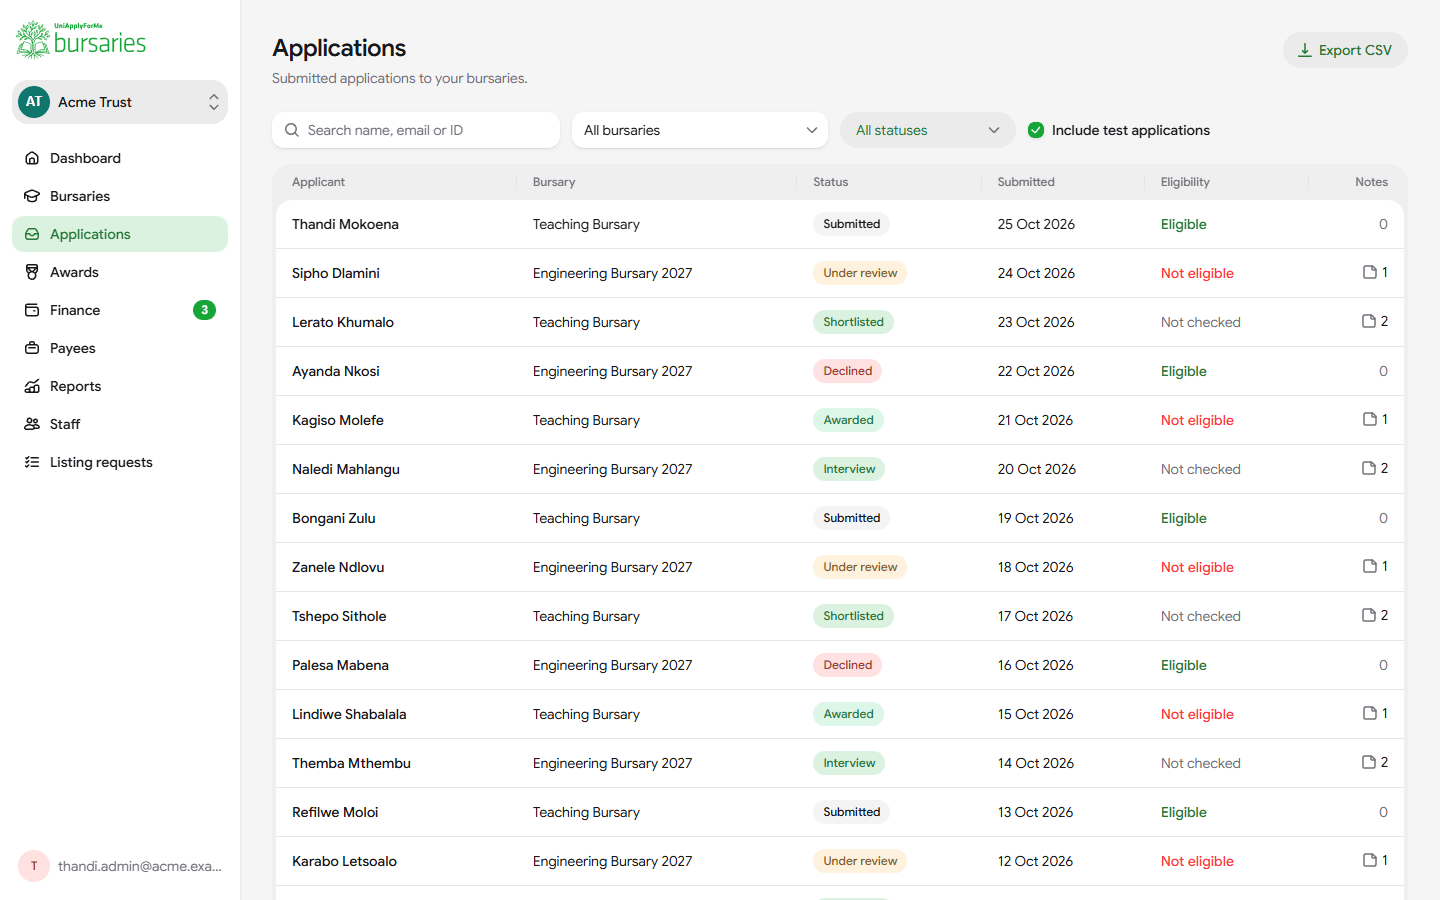Click the Dashboard home icon in the sidebar
The width and height of the screenshot is (1440, 900).
tap(32, 158)
